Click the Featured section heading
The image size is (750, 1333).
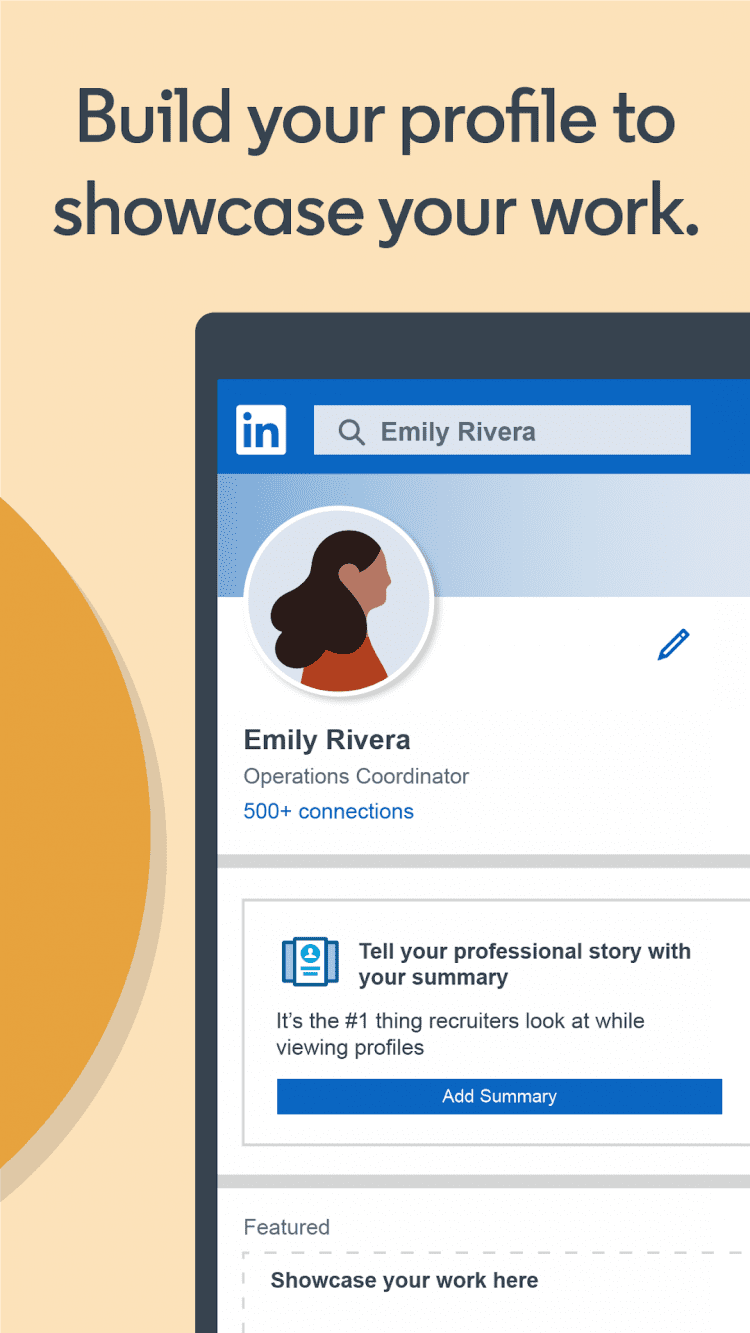[x=287, y=1227]
